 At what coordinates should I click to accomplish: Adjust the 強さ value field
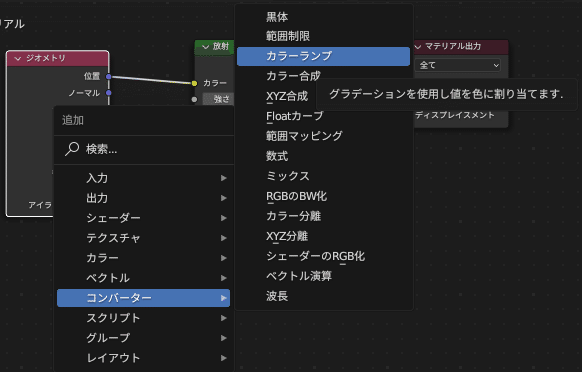pyautogui.click(x=219, y=99)
